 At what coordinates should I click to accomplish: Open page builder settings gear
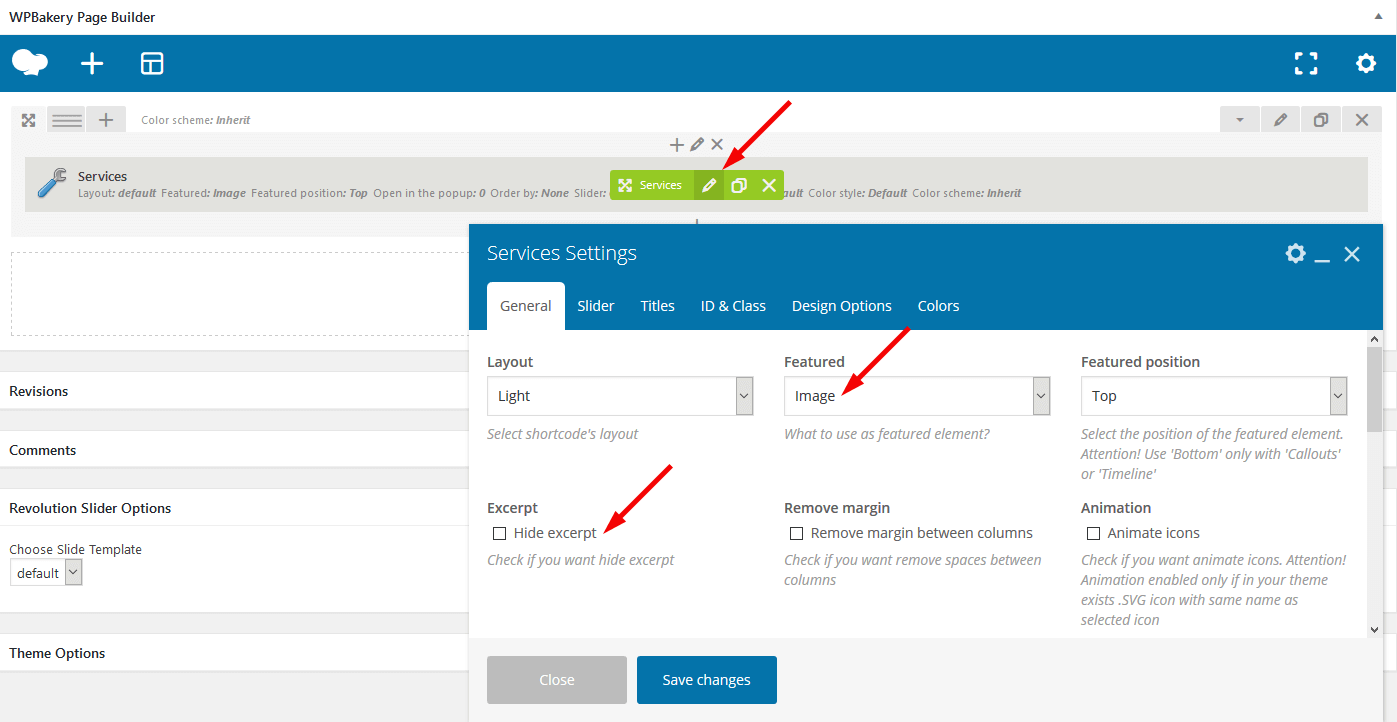[x=1366, y=64]
